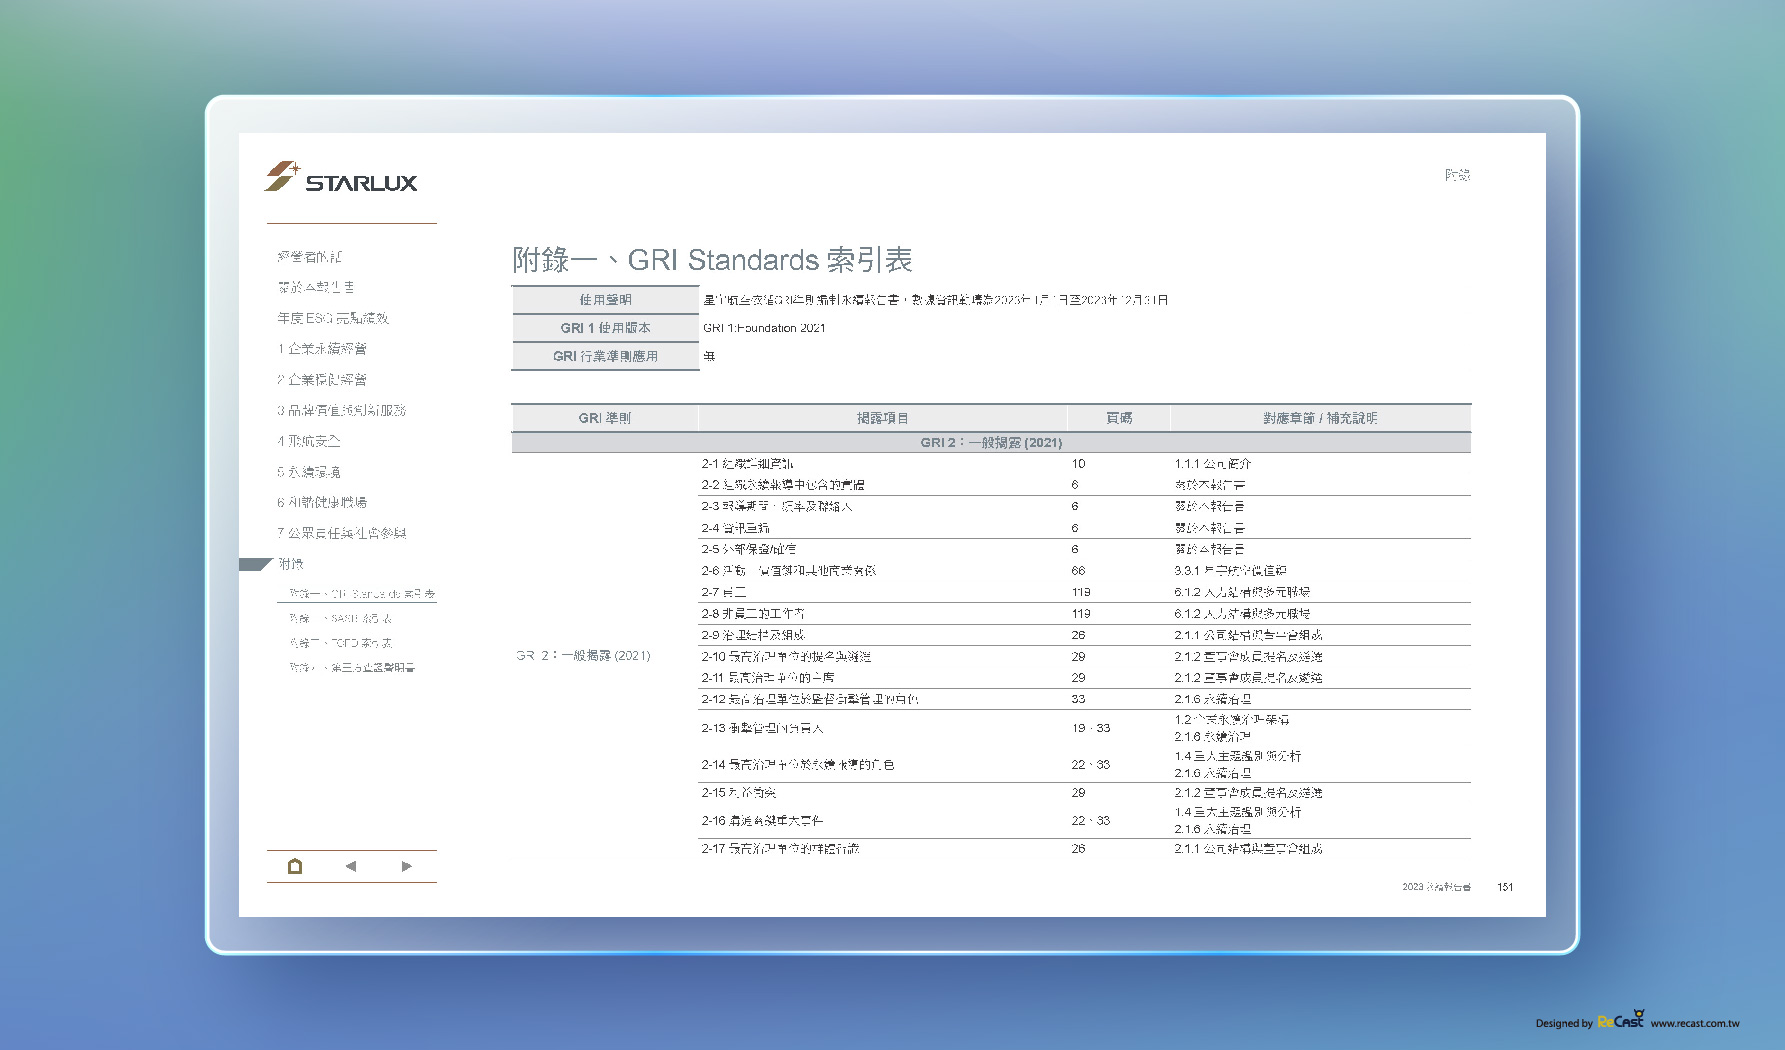Click disclosure item 2-11 in the table
The image size is (1785, 1050).
pos(768,678)
